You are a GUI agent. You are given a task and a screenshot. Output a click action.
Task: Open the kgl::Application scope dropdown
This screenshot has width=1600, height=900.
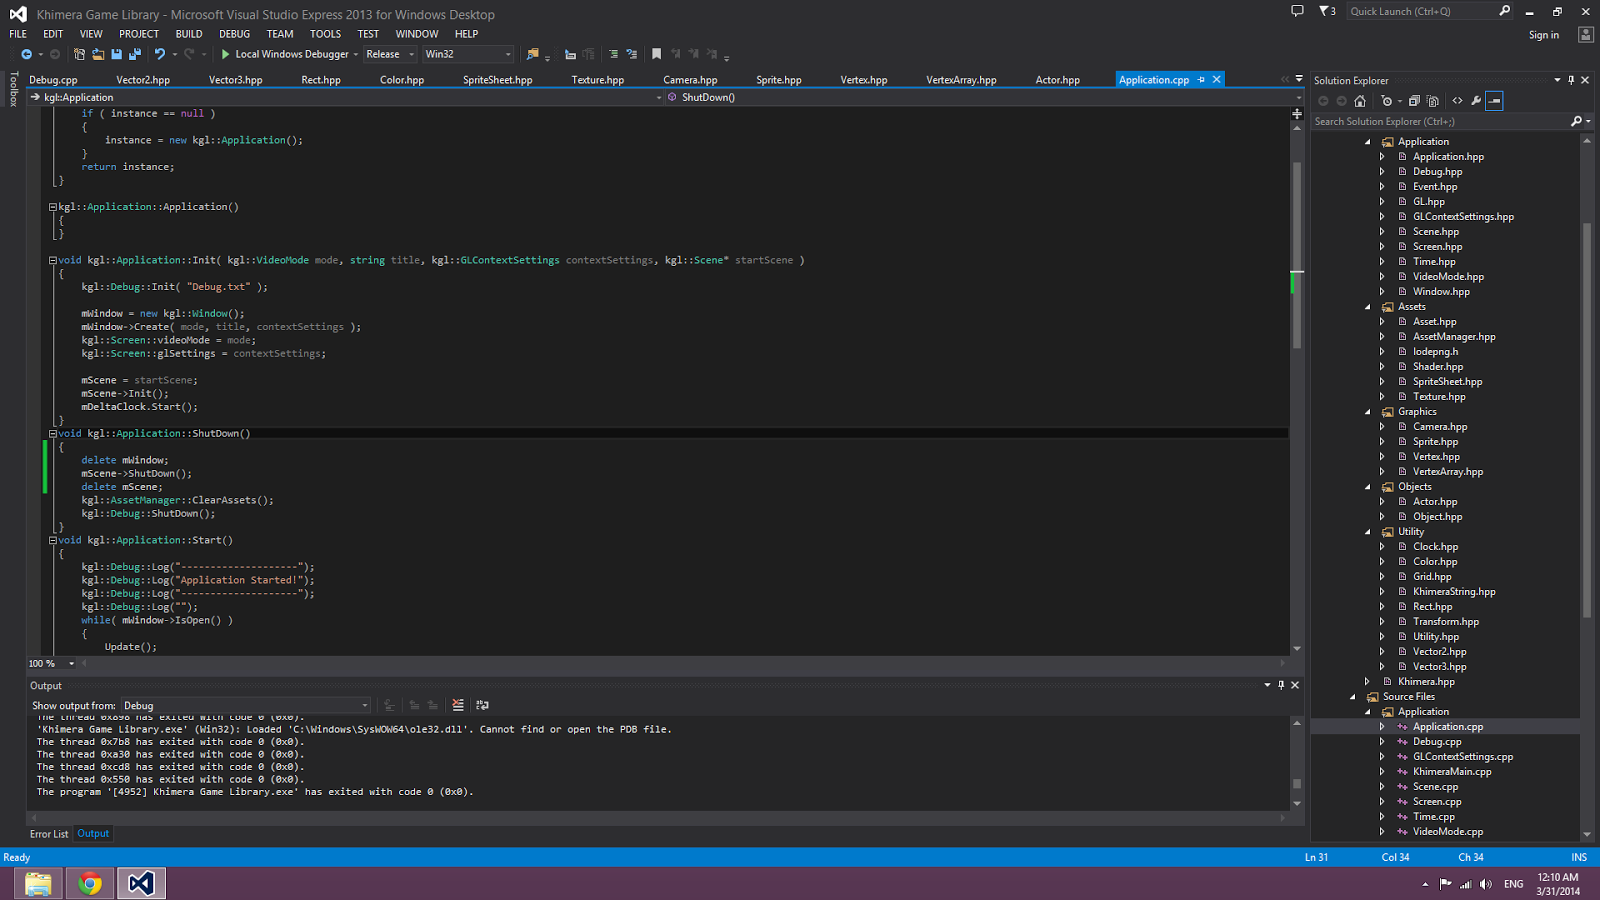(x=346, y=97)
